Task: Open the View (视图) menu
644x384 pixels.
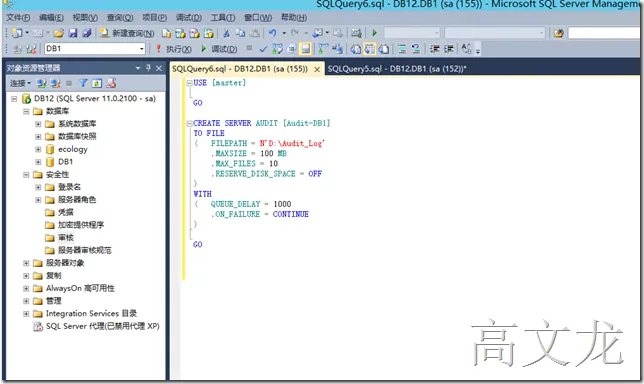Action: coord(85,18)
